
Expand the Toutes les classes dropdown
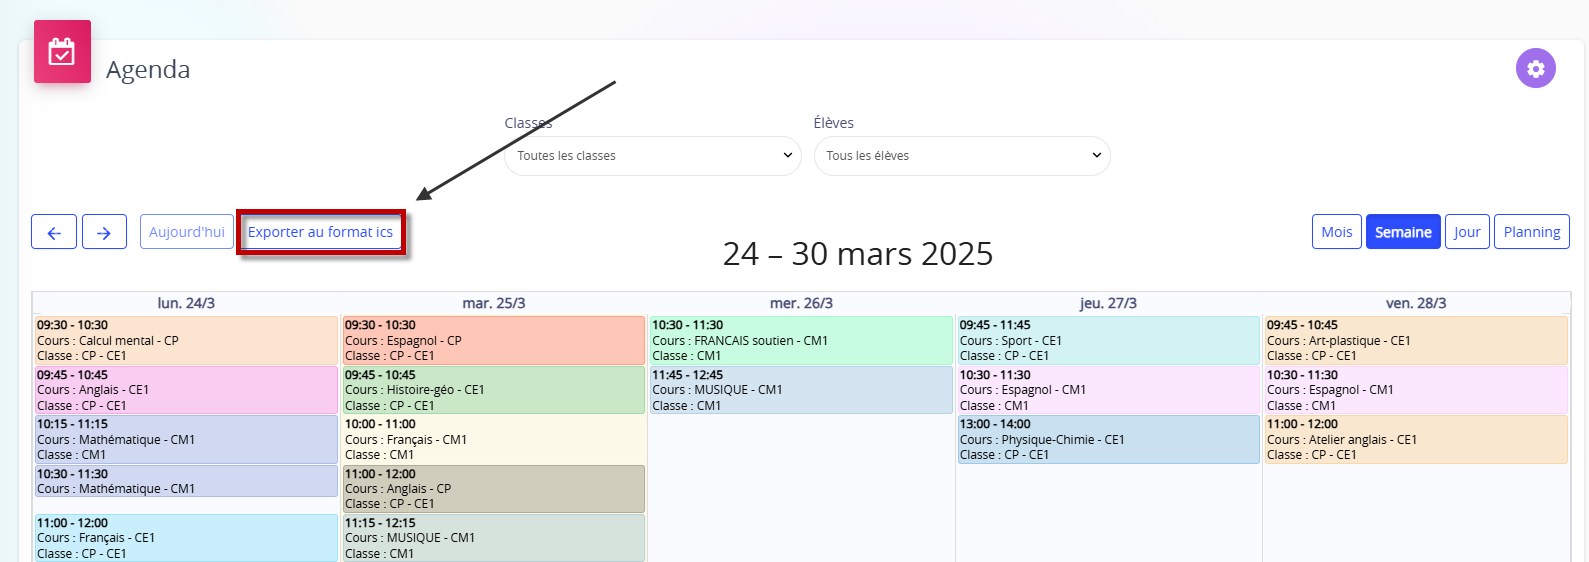pyautogui.click(x=653, y=156)
